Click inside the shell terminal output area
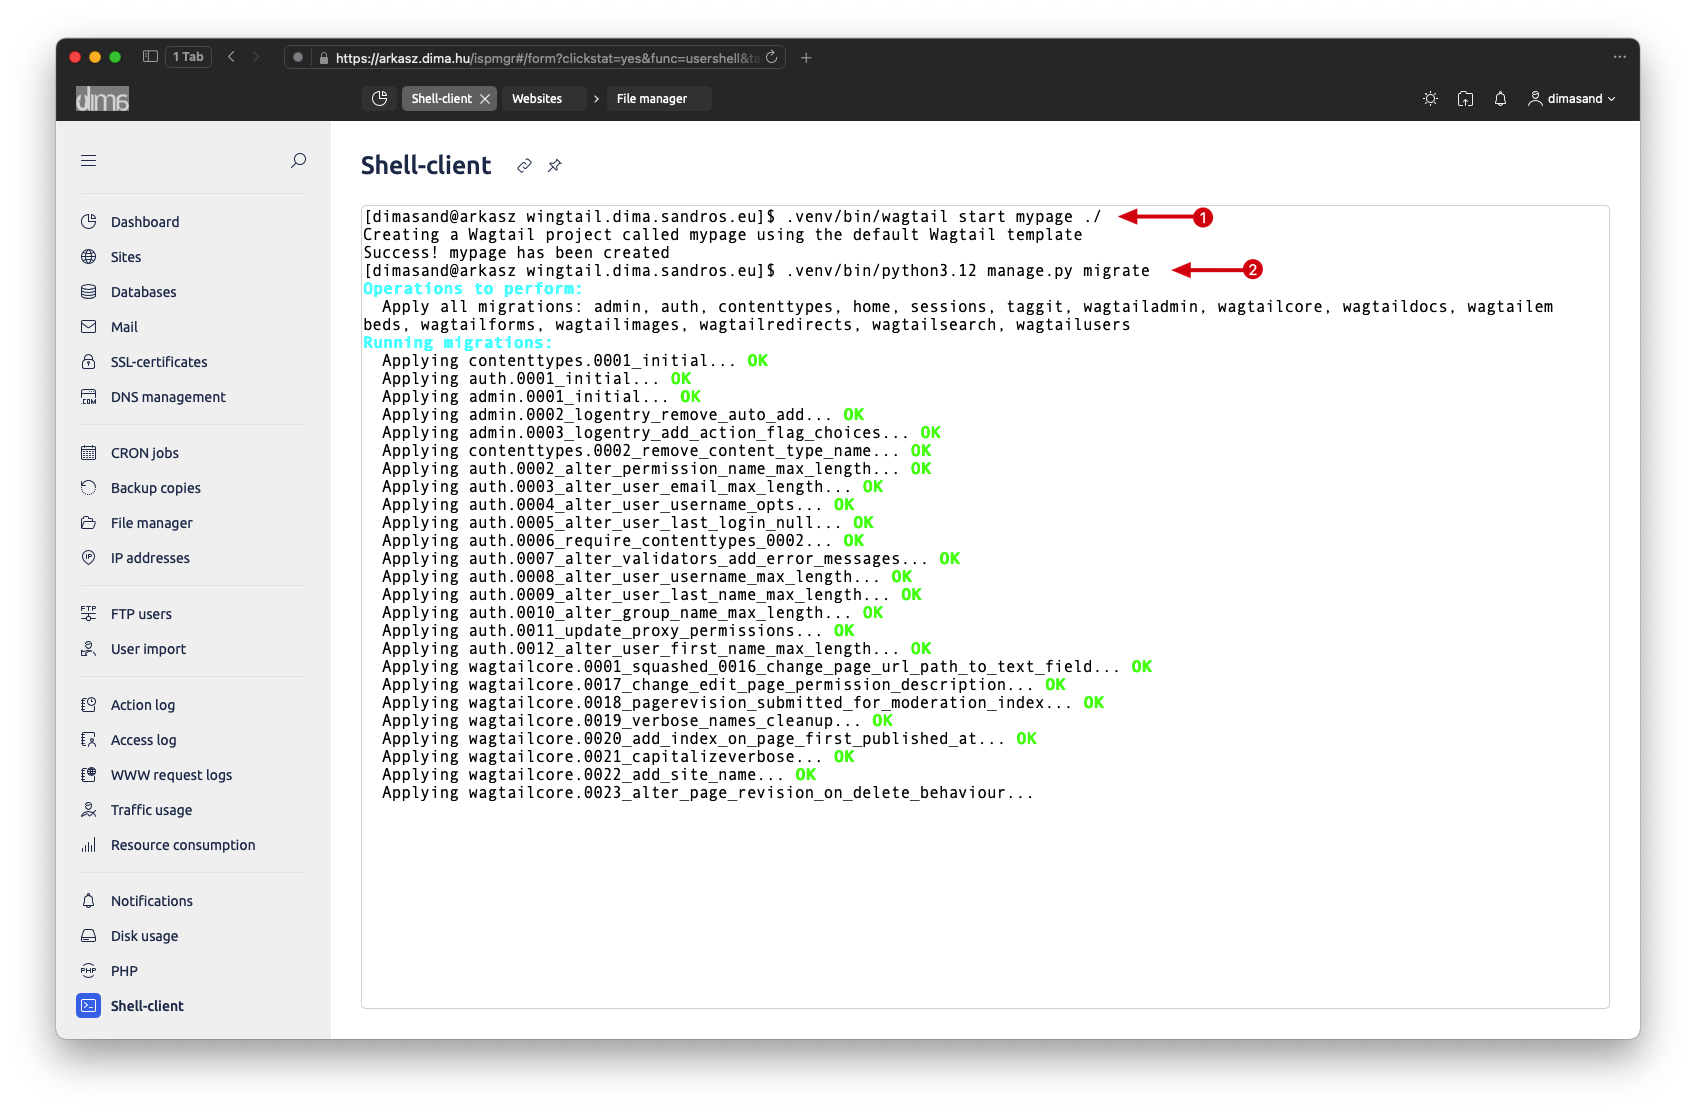 tap(985, 900)
